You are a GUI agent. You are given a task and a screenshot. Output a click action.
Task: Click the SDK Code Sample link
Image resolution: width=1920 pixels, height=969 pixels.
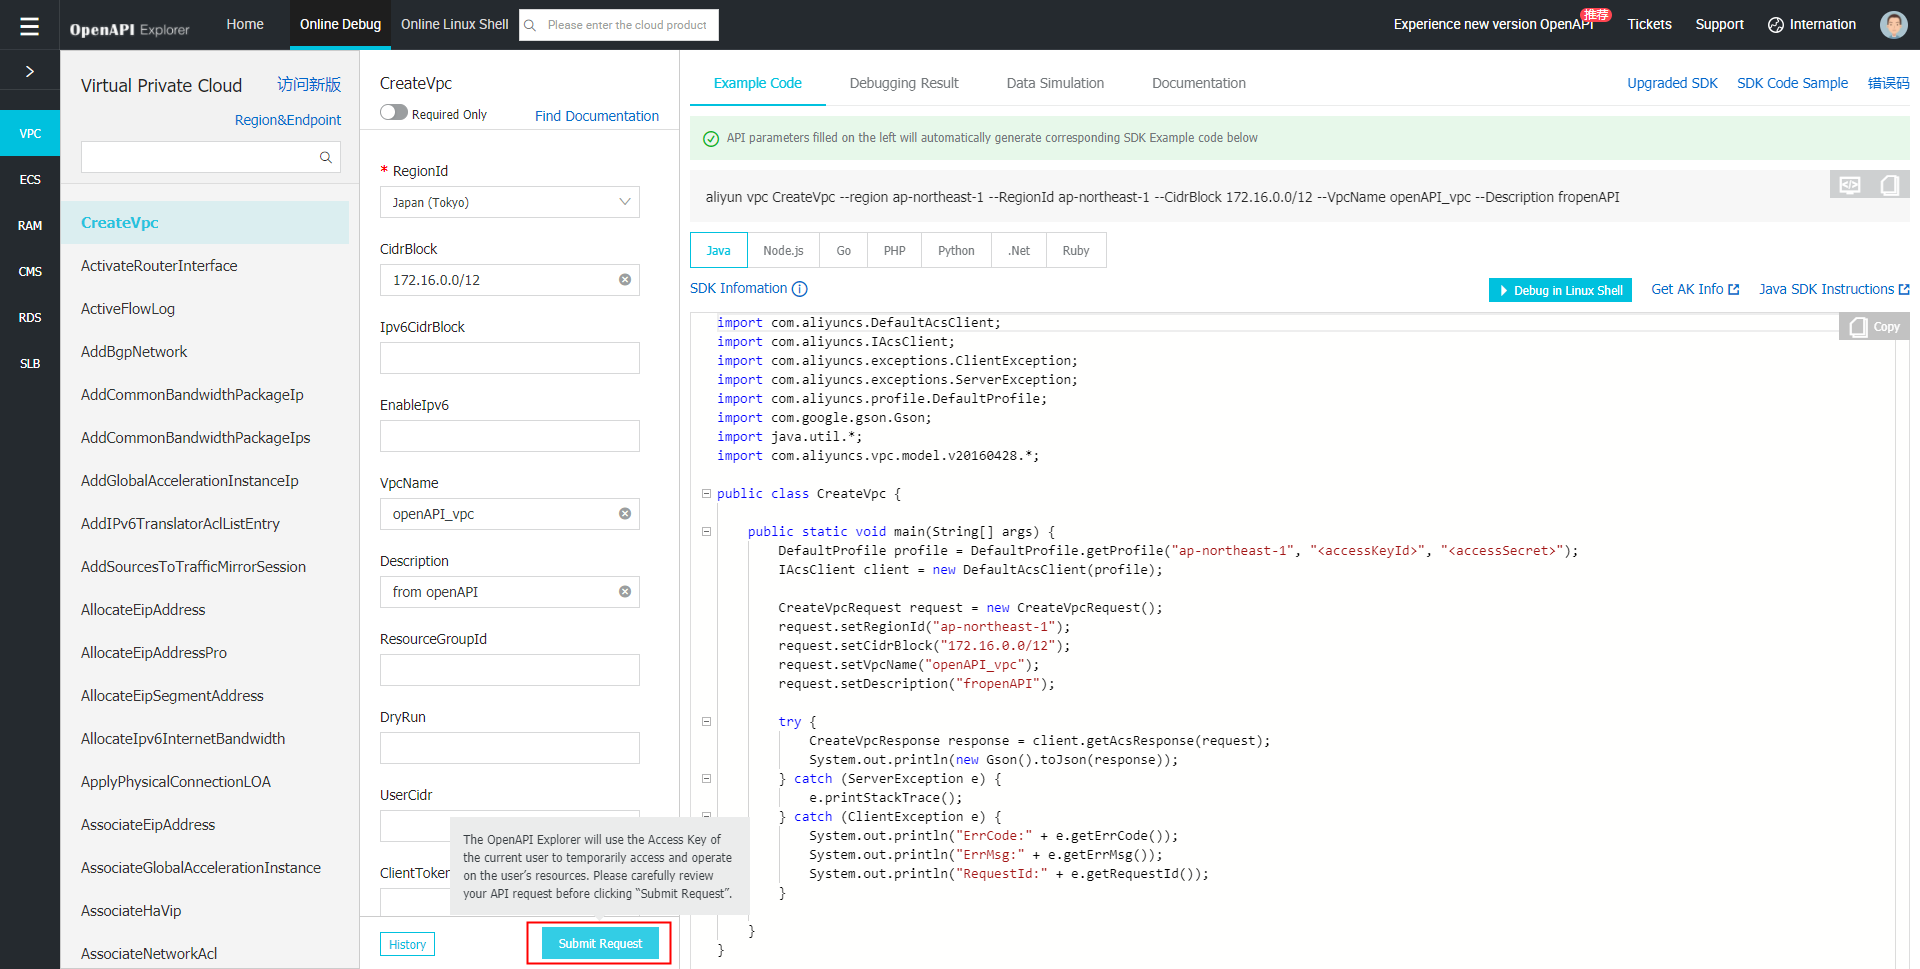pyautogui.click(x=1792, y=83)
